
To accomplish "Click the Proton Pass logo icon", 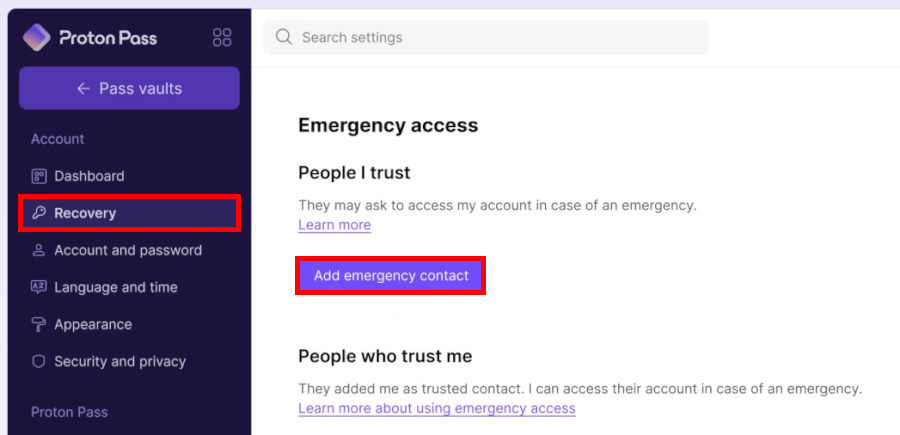I will click(x=37, y=38).
